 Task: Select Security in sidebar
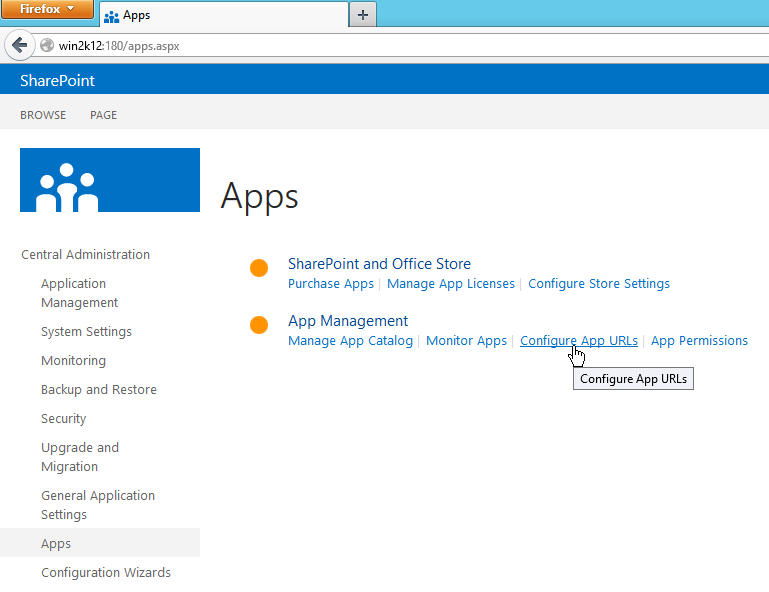[x=64, y=418]
